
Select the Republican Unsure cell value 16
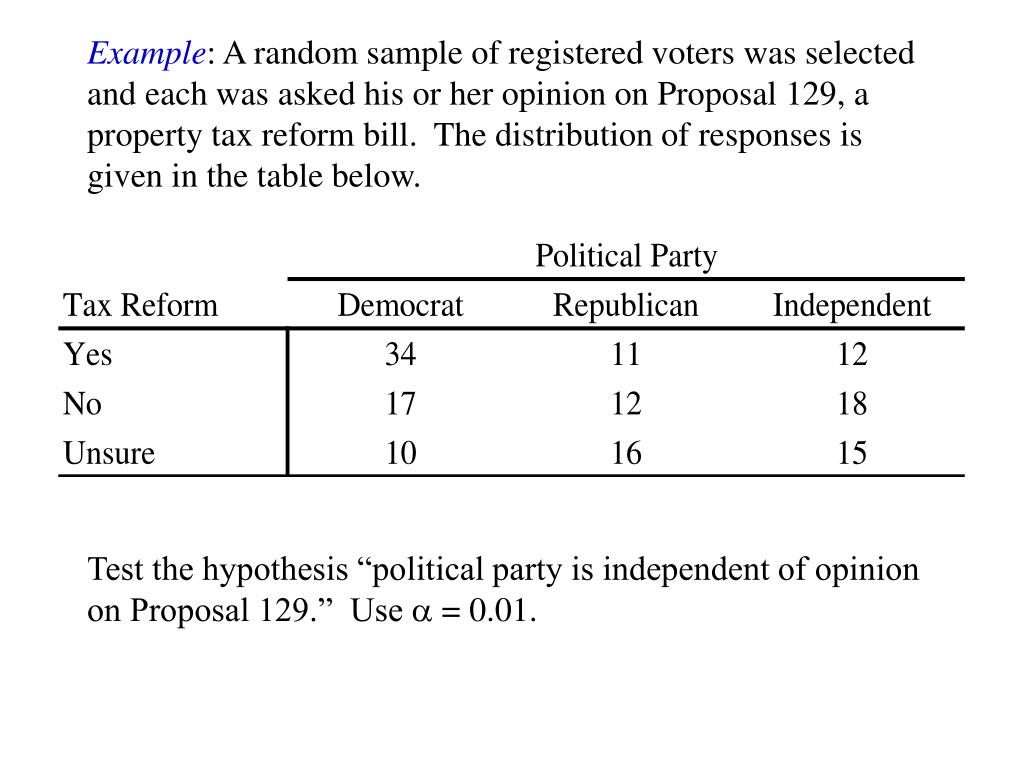pyautogui.click(x=626, y=453)
